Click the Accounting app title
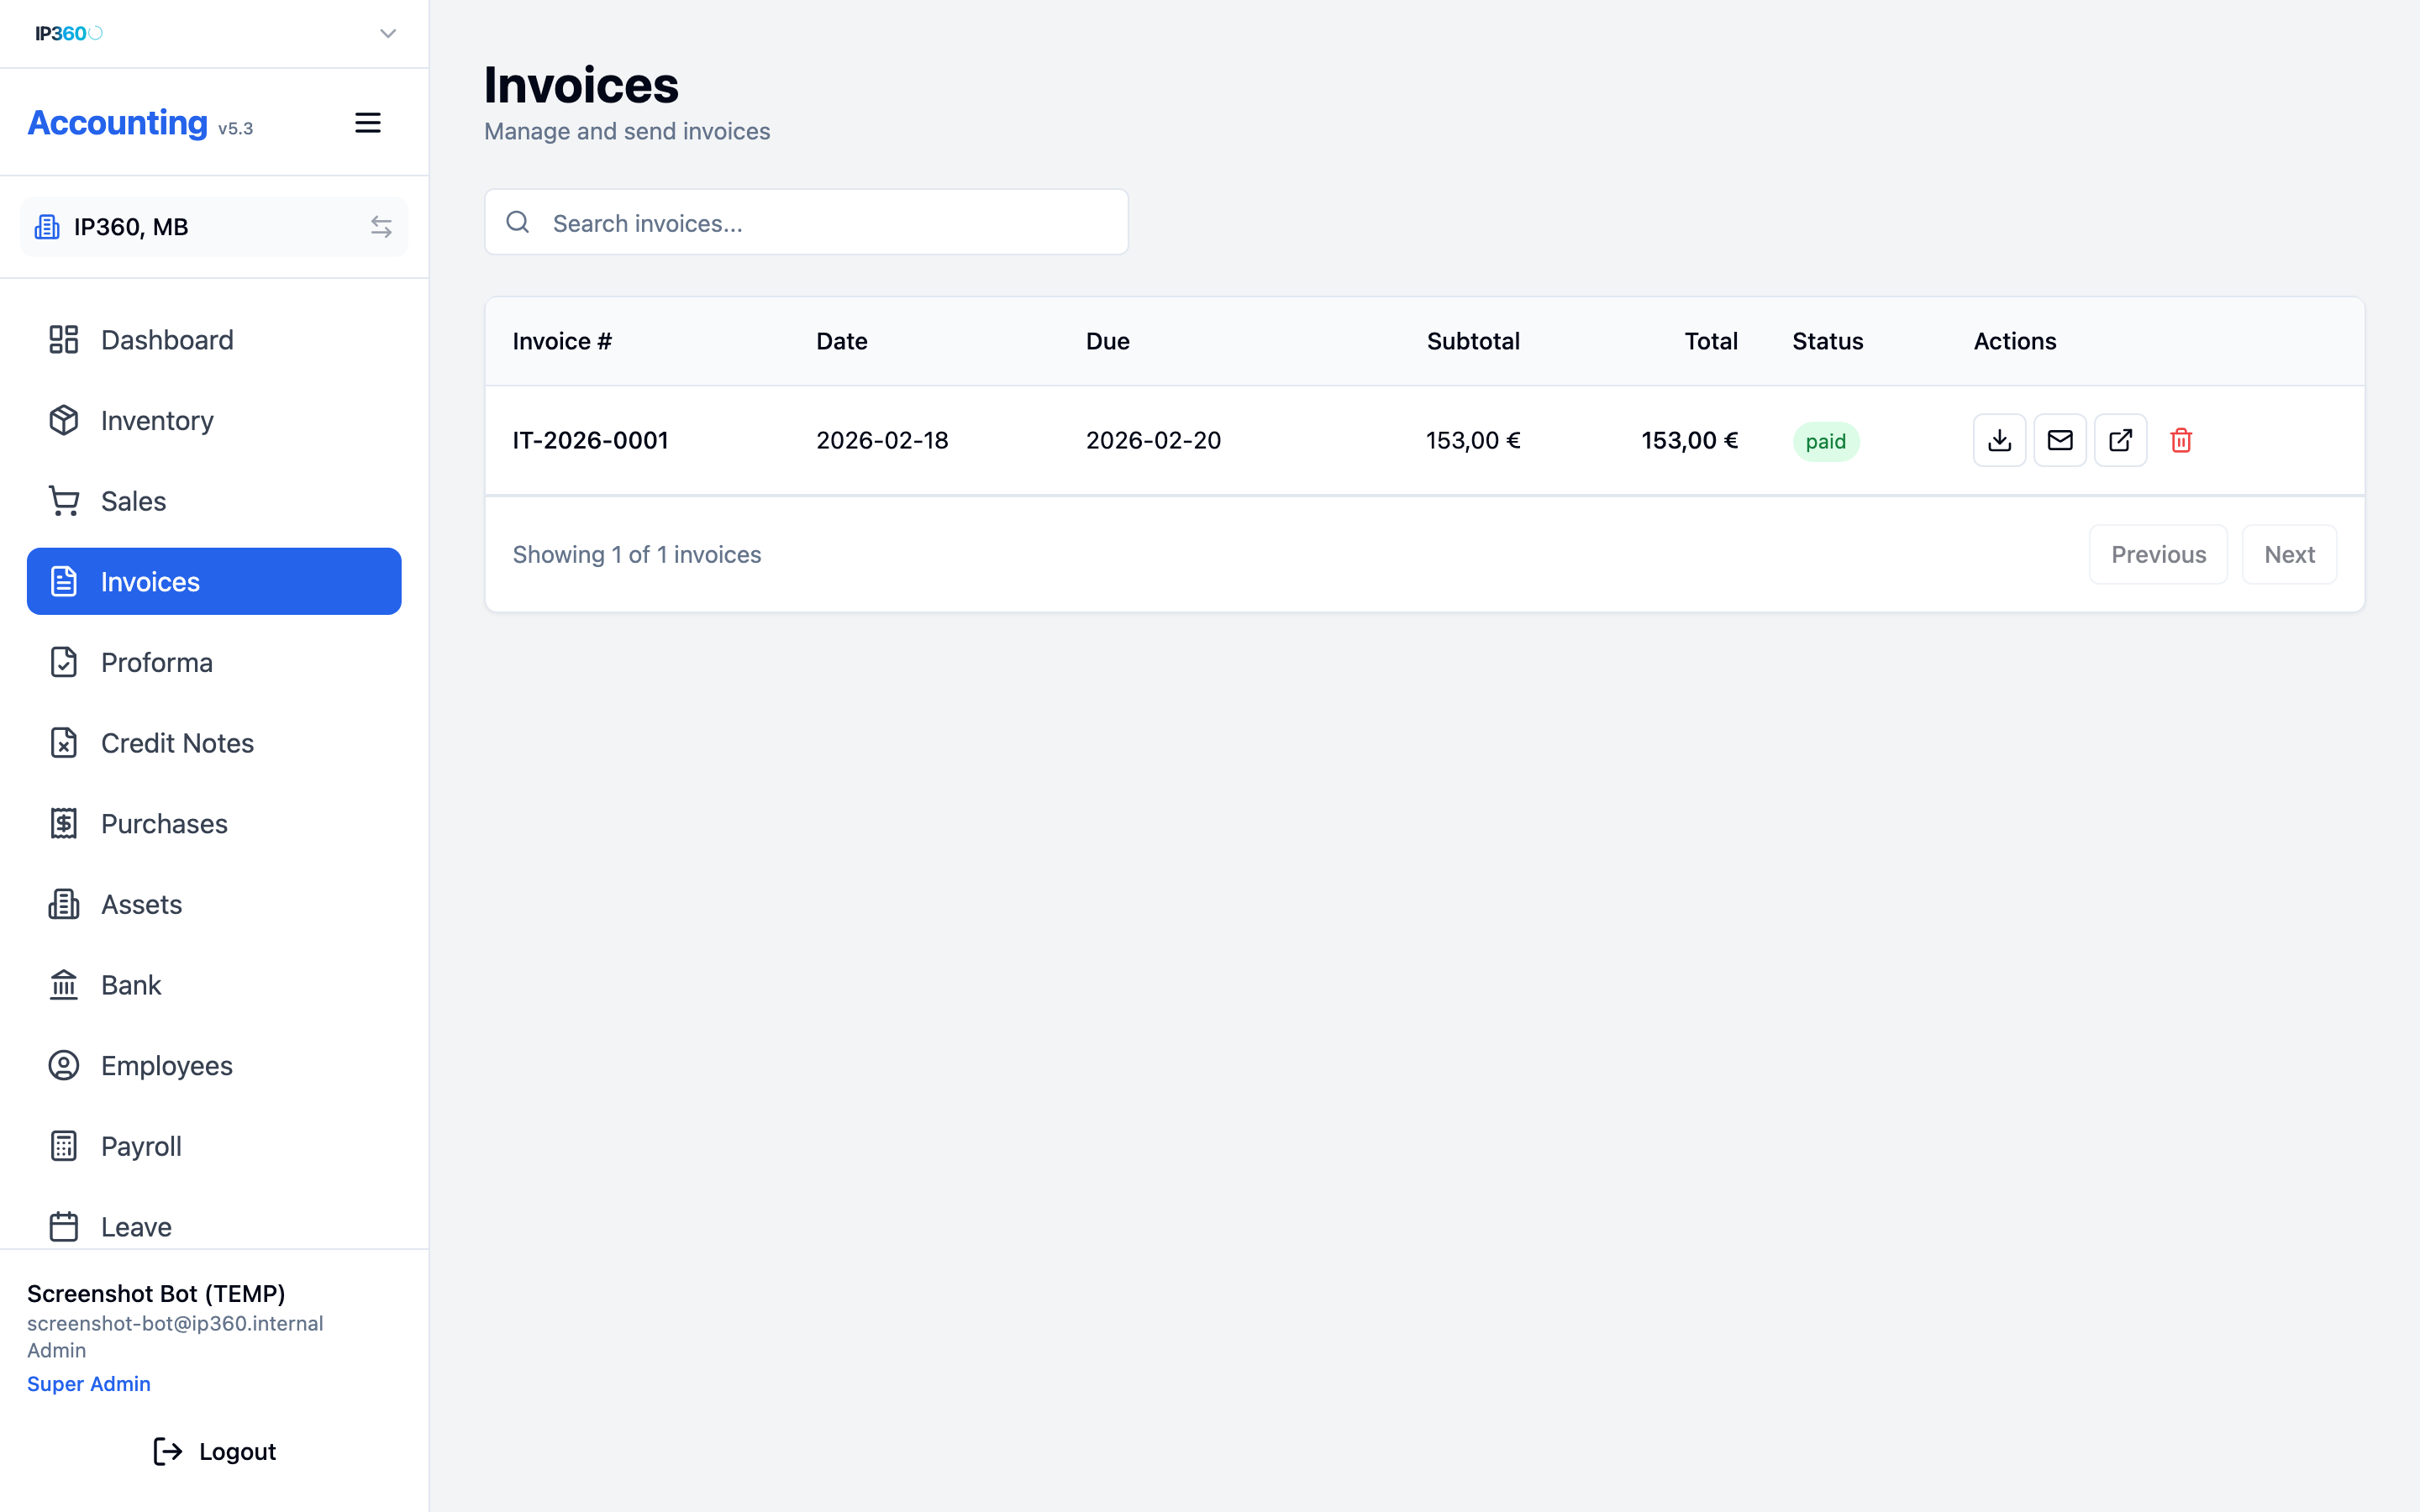 (x=117, y=123)
